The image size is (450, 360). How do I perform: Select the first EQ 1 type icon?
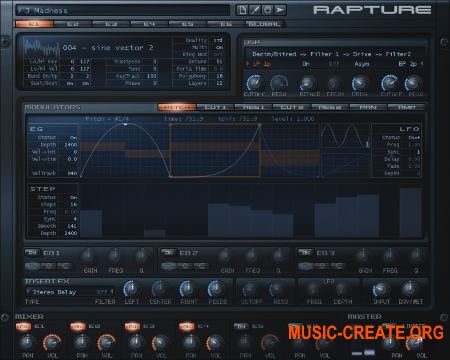tap(32, 266)
